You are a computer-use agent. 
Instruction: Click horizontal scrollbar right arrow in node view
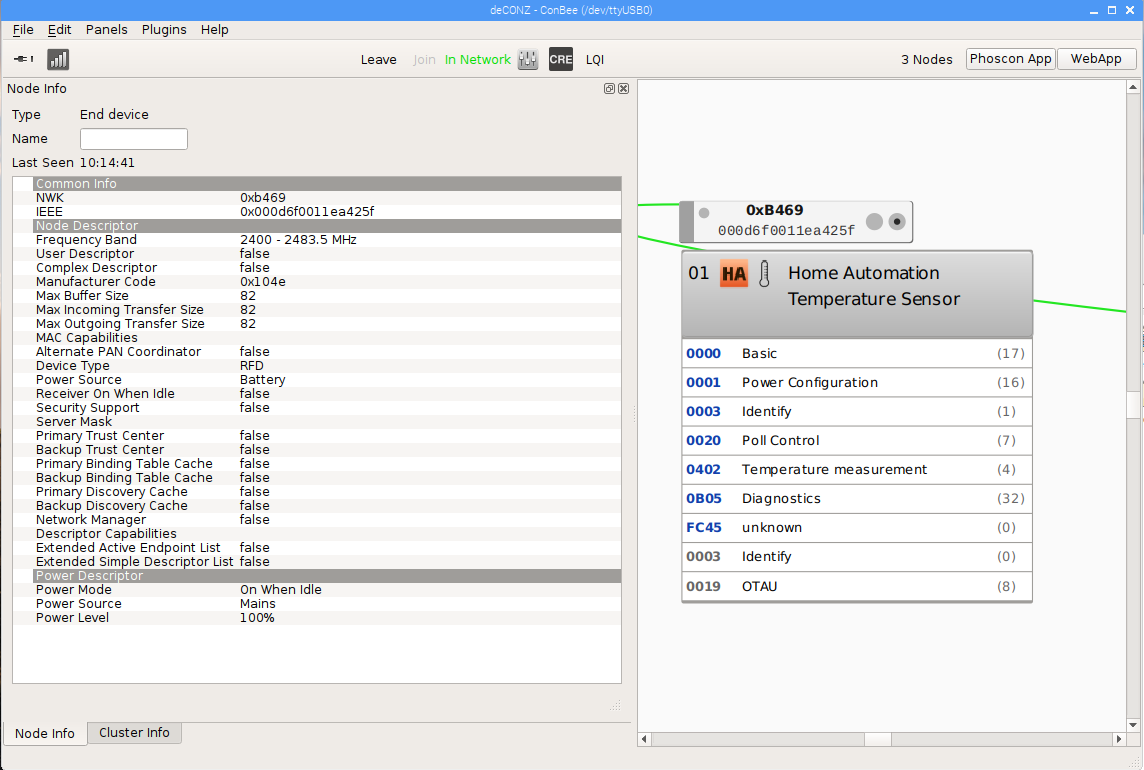(x=1119, y=739)
